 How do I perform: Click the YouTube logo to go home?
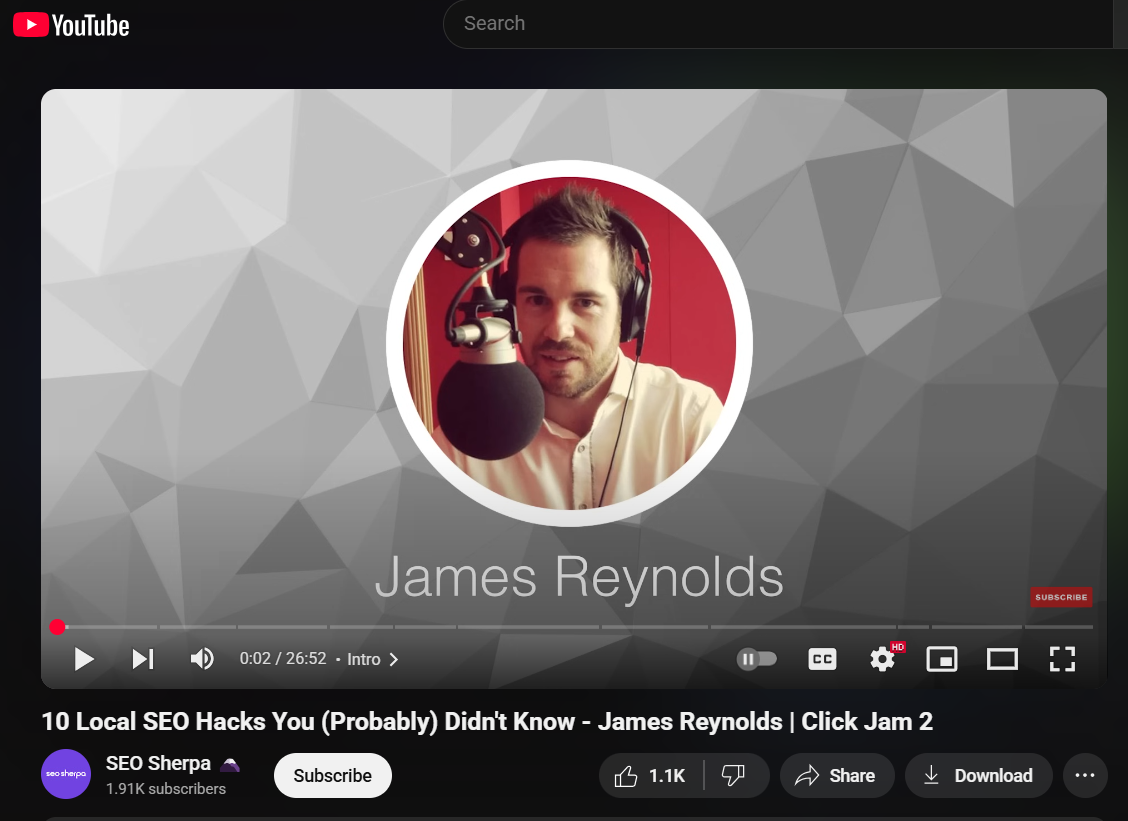pyautogui.click(x=71, y=25)
